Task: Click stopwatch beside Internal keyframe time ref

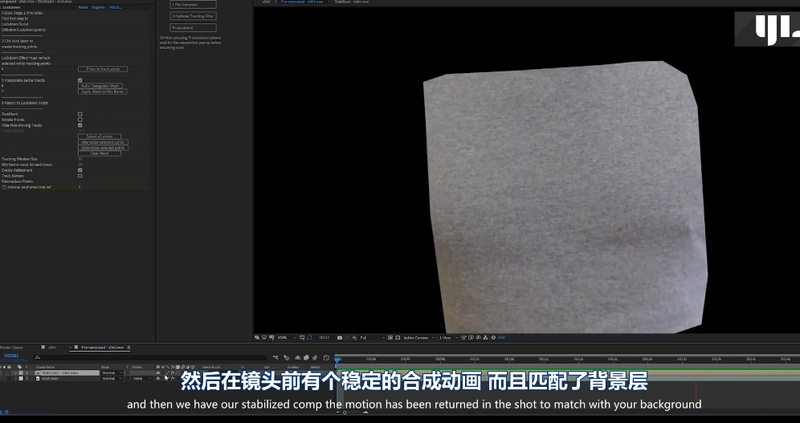Action: [4, 187]
